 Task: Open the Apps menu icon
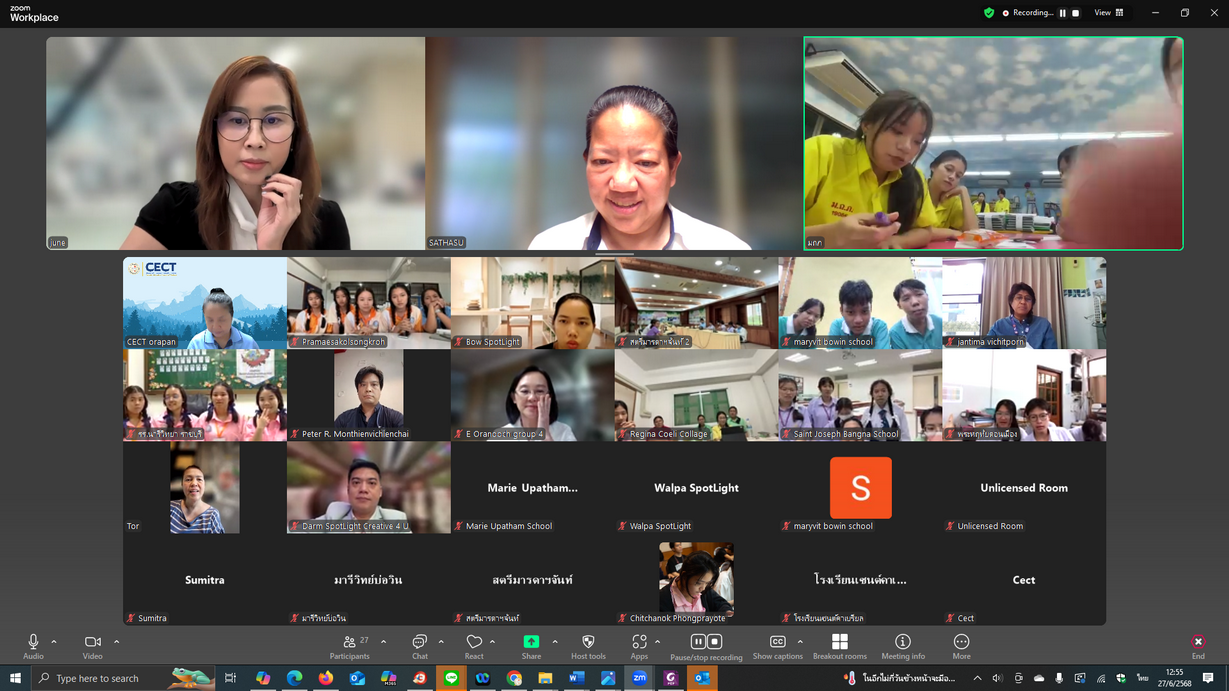point(639,643)
